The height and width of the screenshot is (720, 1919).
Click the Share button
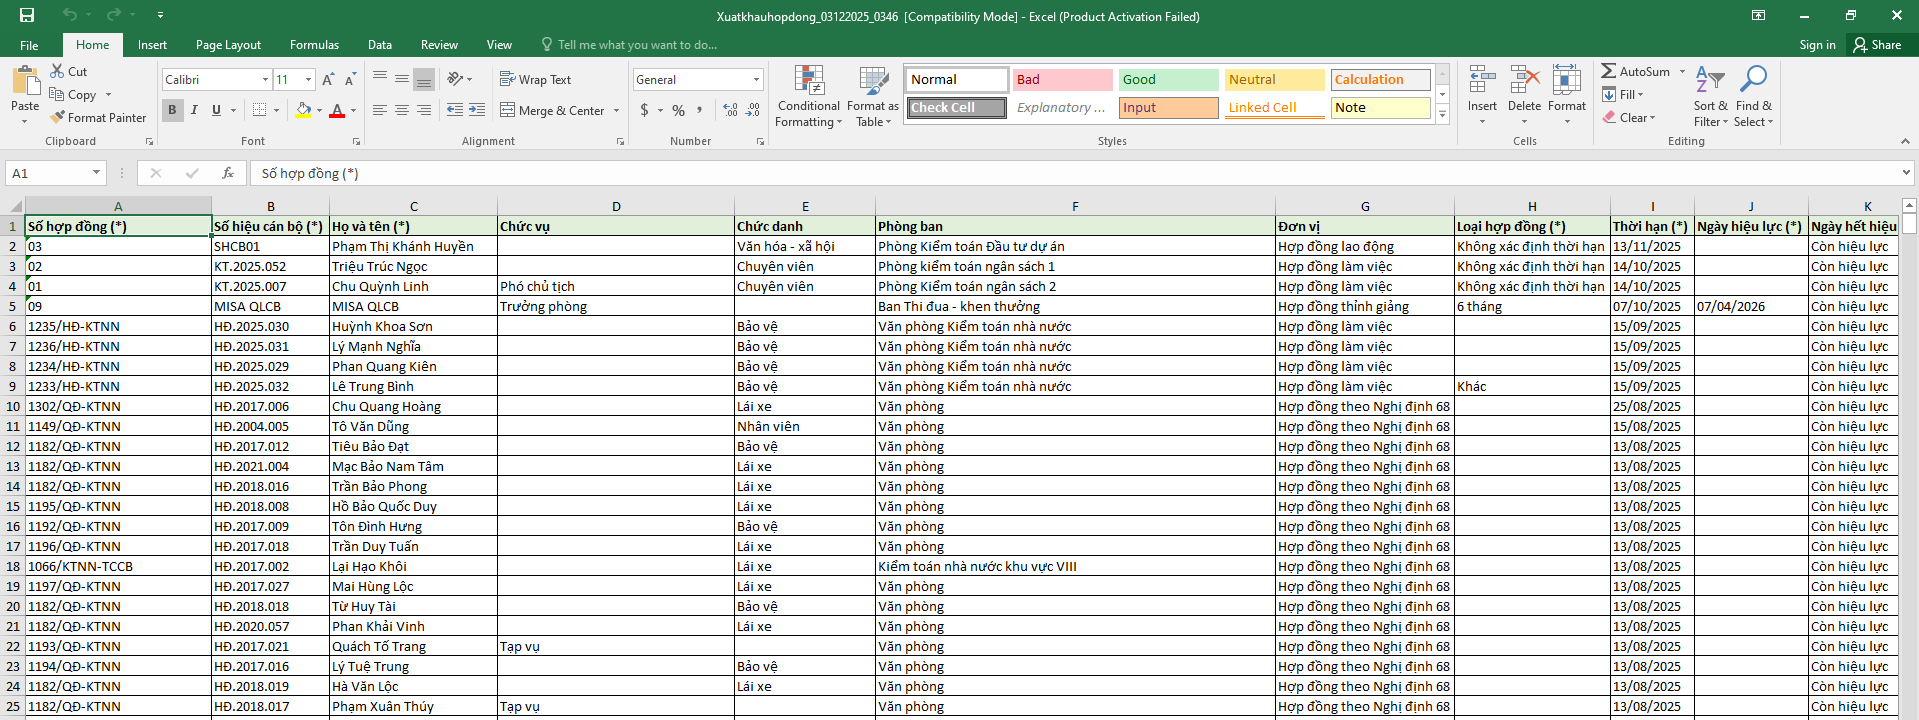point(1876,45)
